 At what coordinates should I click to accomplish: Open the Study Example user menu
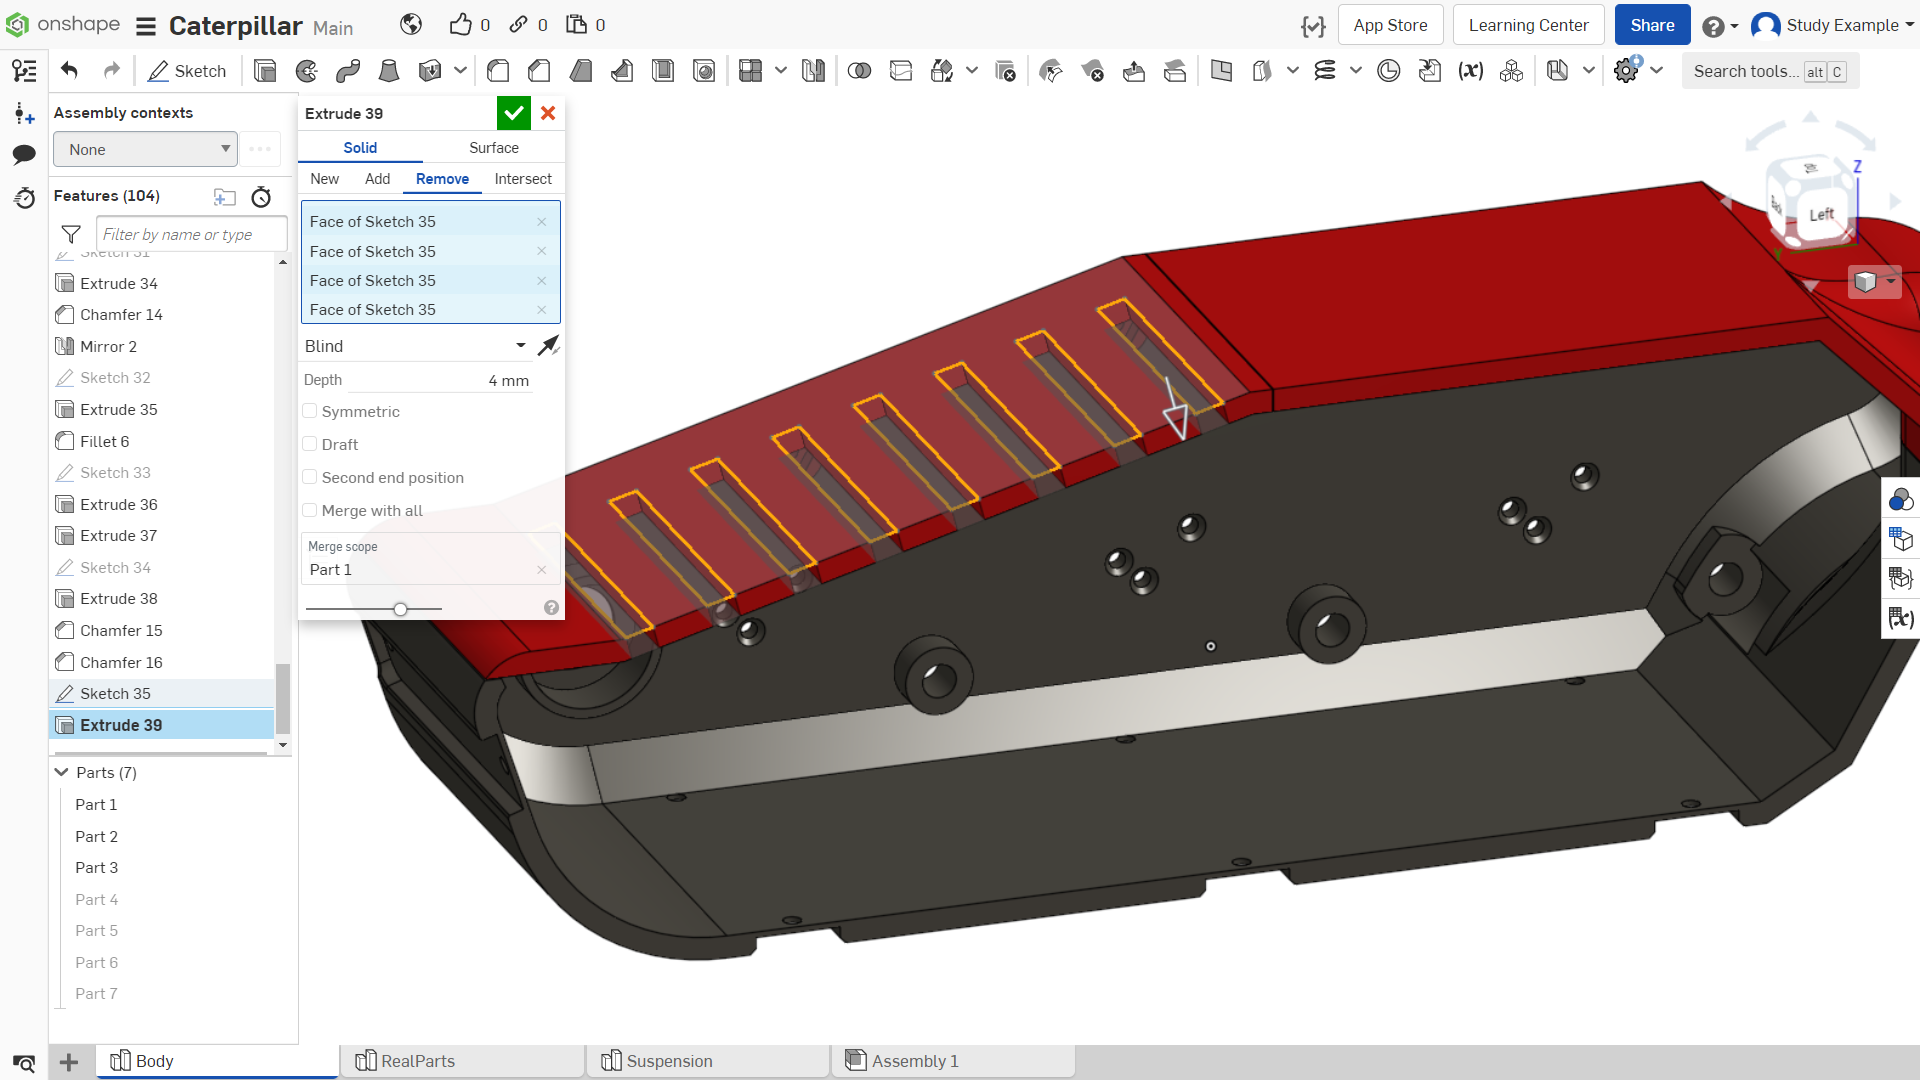(1832, 25)
